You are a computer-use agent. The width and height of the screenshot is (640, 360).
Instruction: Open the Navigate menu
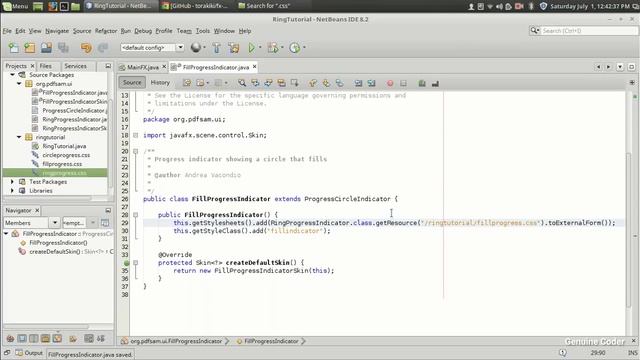click(57, 31)
